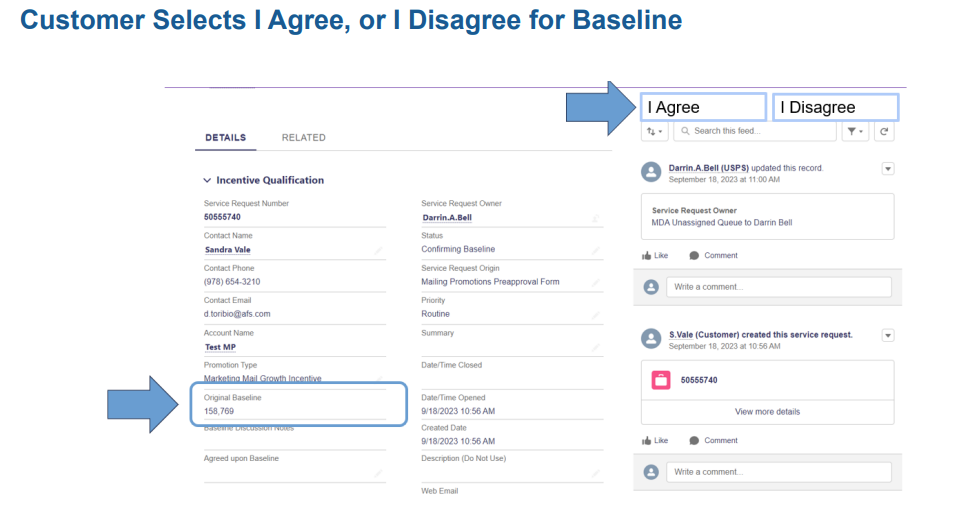Open the Details tab

226,137
